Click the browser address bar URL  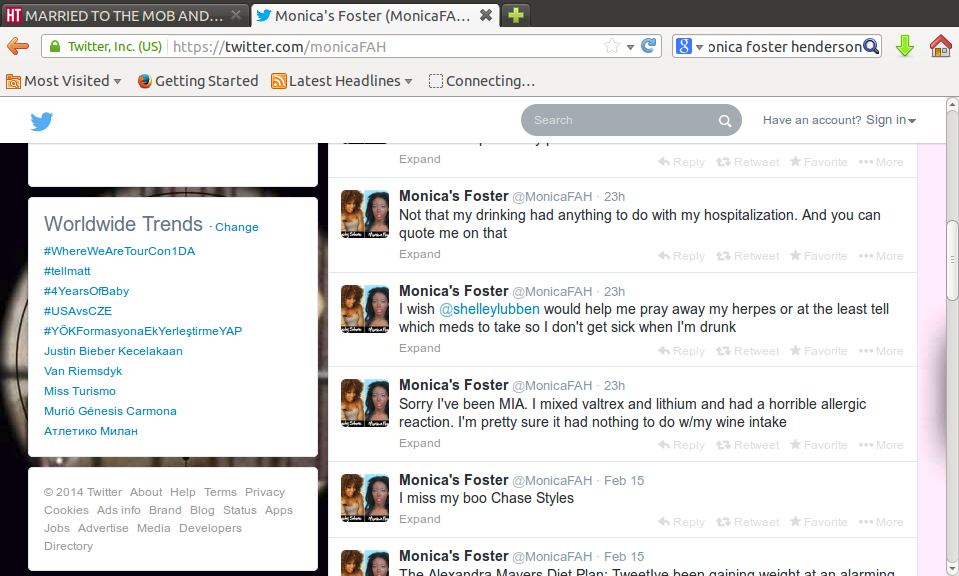[x=279, y=46]
